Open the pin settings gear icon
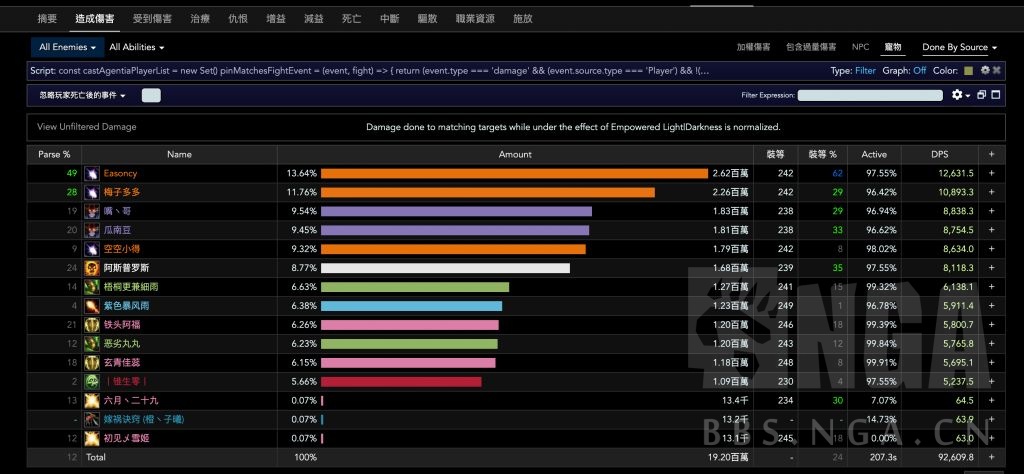The width and height of the screenshot is (1024, 474). coord(985,71)
